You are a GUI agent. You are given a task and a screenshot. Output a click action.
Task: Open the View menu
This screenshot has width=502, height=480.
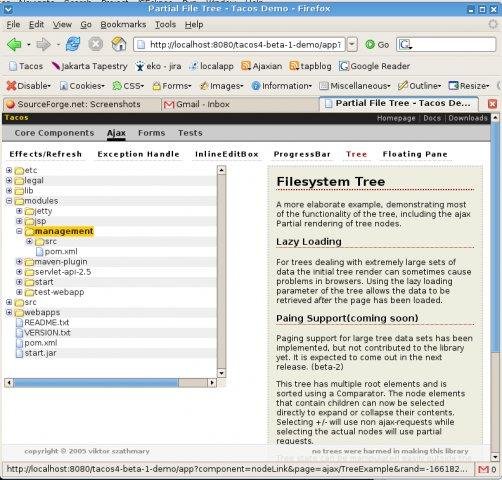pyautogui.click(x=62, y=25)
